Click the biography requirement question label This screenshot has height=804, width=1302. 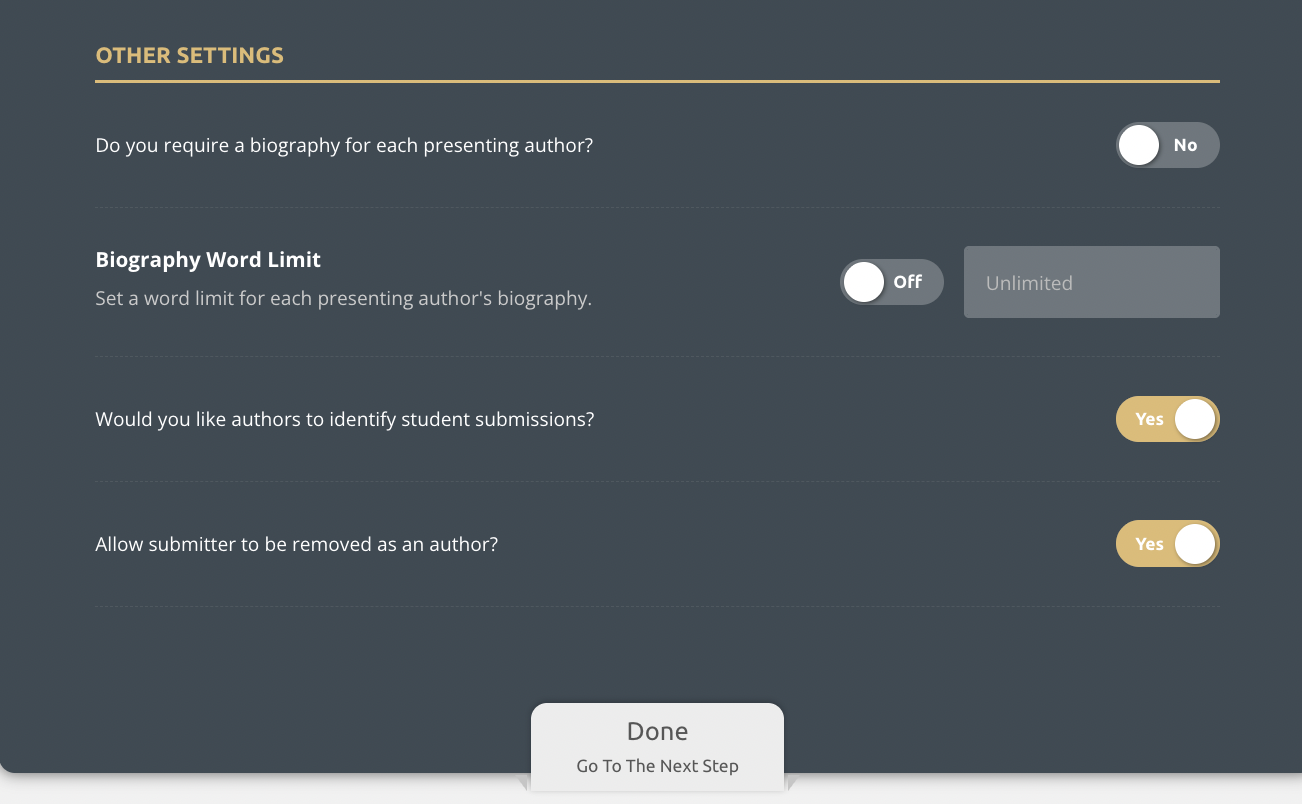click(x=344, y=145)
